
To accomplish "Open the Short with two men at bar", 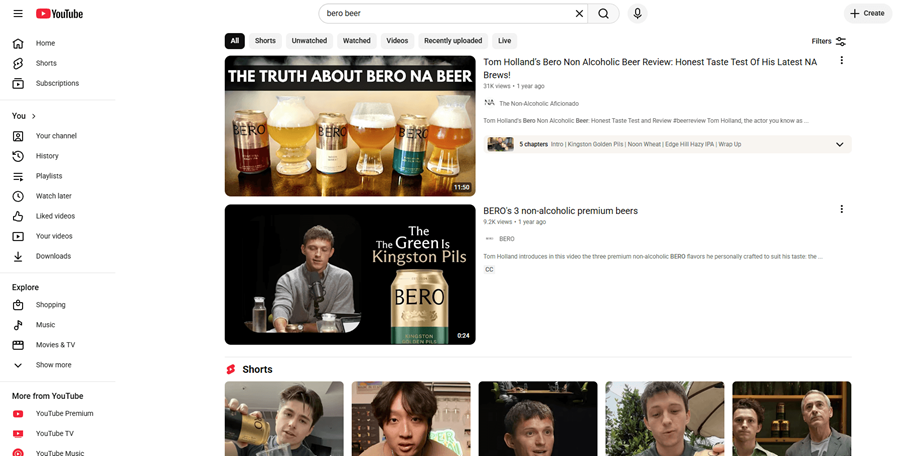I will tap(792, 419).
